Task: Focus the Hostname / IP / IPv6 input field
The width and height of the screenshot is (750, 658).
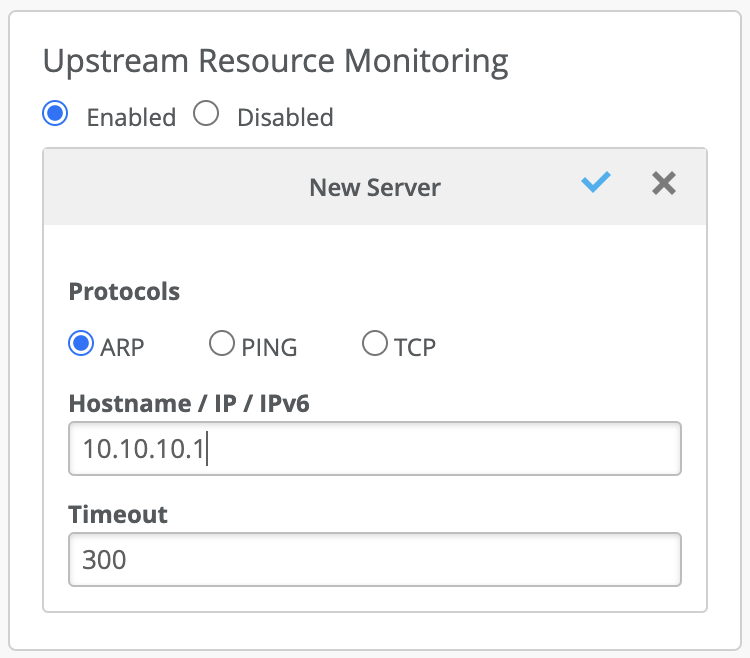Action: (x=375, y=448)
